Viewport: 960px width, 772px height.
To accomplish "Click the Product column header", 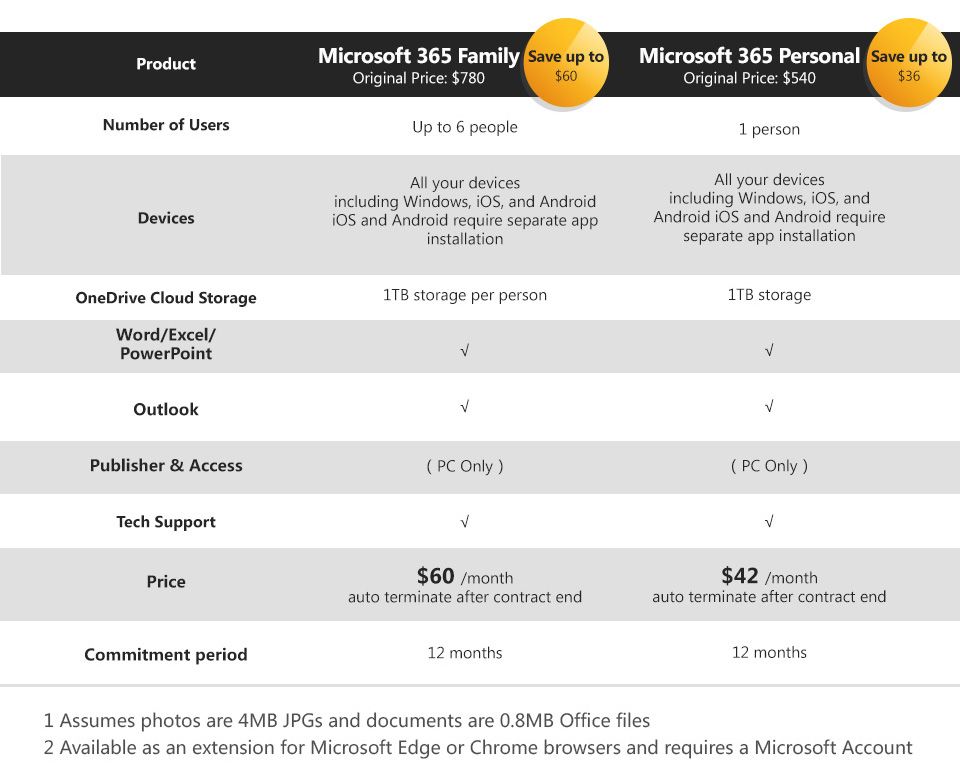I will coord(166,64).
